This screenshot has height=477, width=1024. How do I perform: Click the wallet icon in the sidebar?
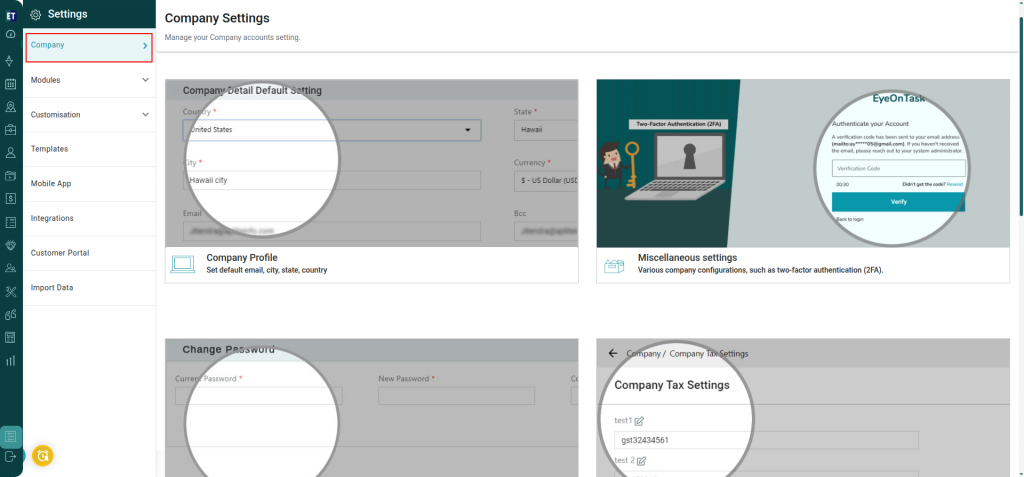[x=10, y=175]
